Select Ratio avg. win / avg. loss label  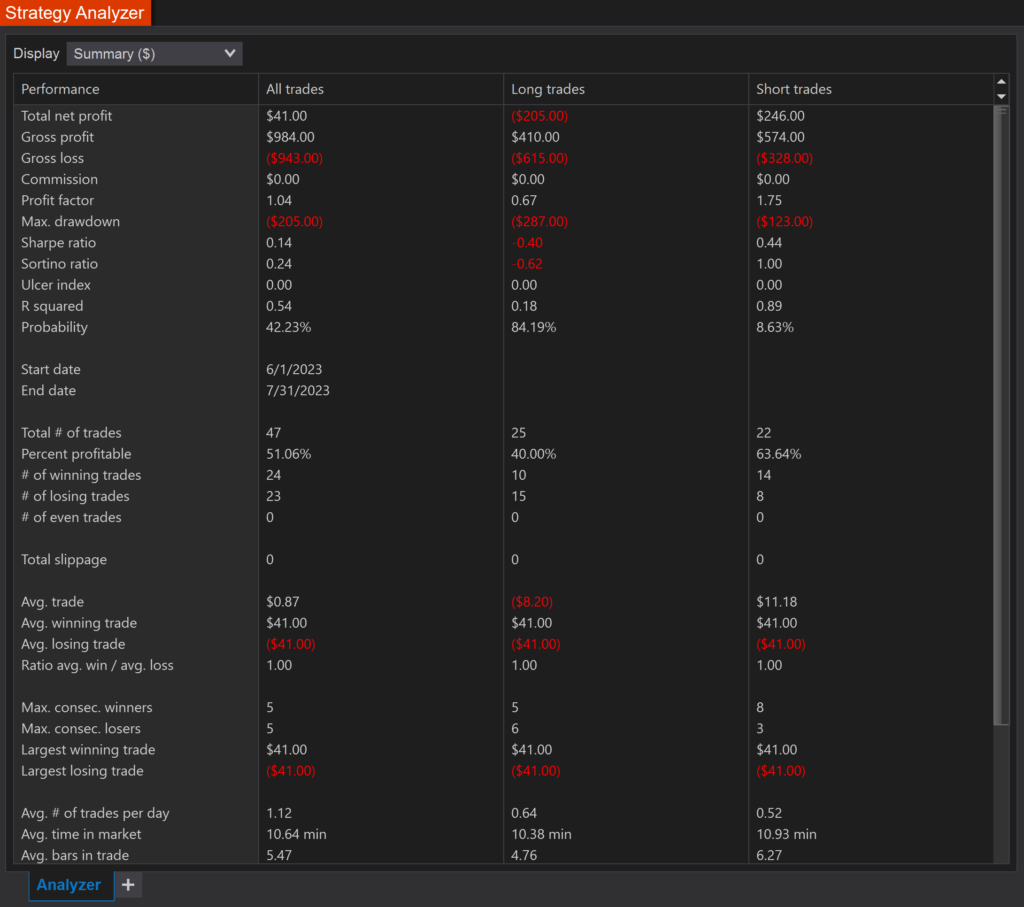pyautogui.click(x=97, y=665)
